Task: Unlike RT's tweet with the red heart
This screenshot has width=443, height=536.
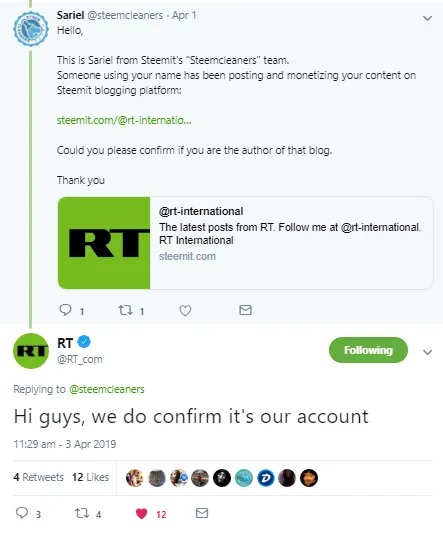Action: pos(142,513)
